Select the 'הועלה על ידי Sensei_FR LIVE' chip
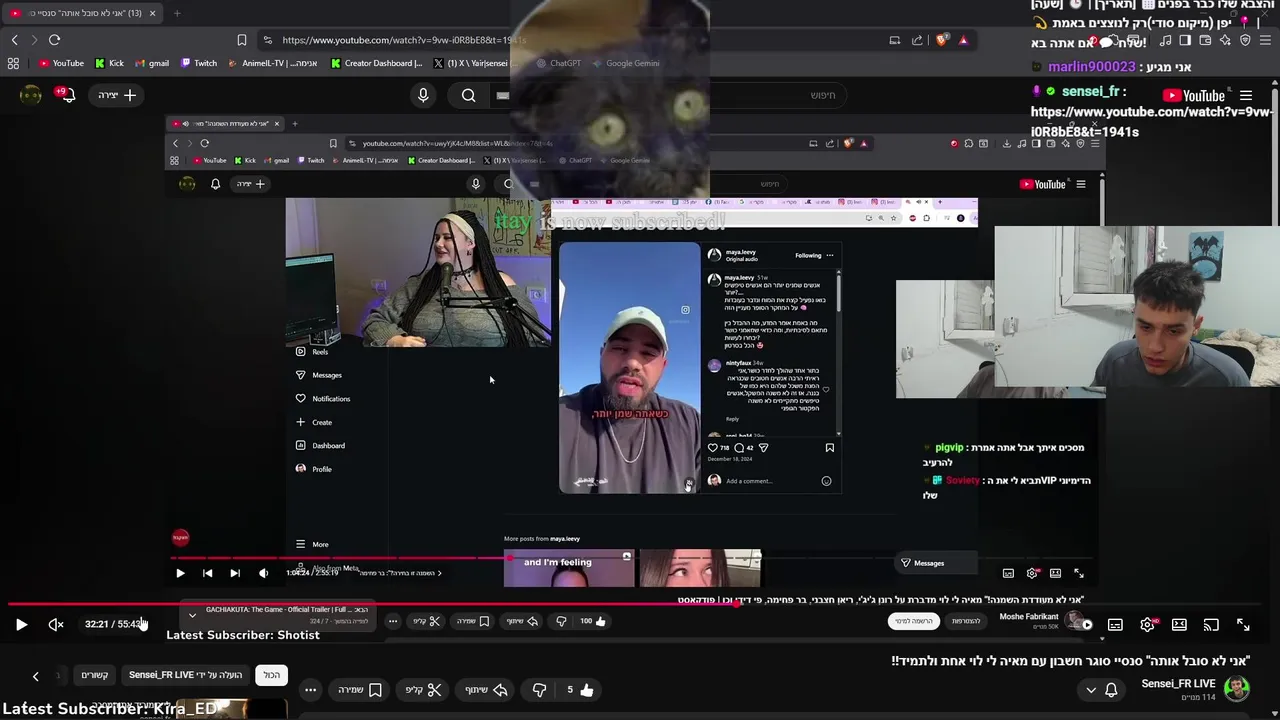Screen dimensions: 1280x720 [186, 675]
